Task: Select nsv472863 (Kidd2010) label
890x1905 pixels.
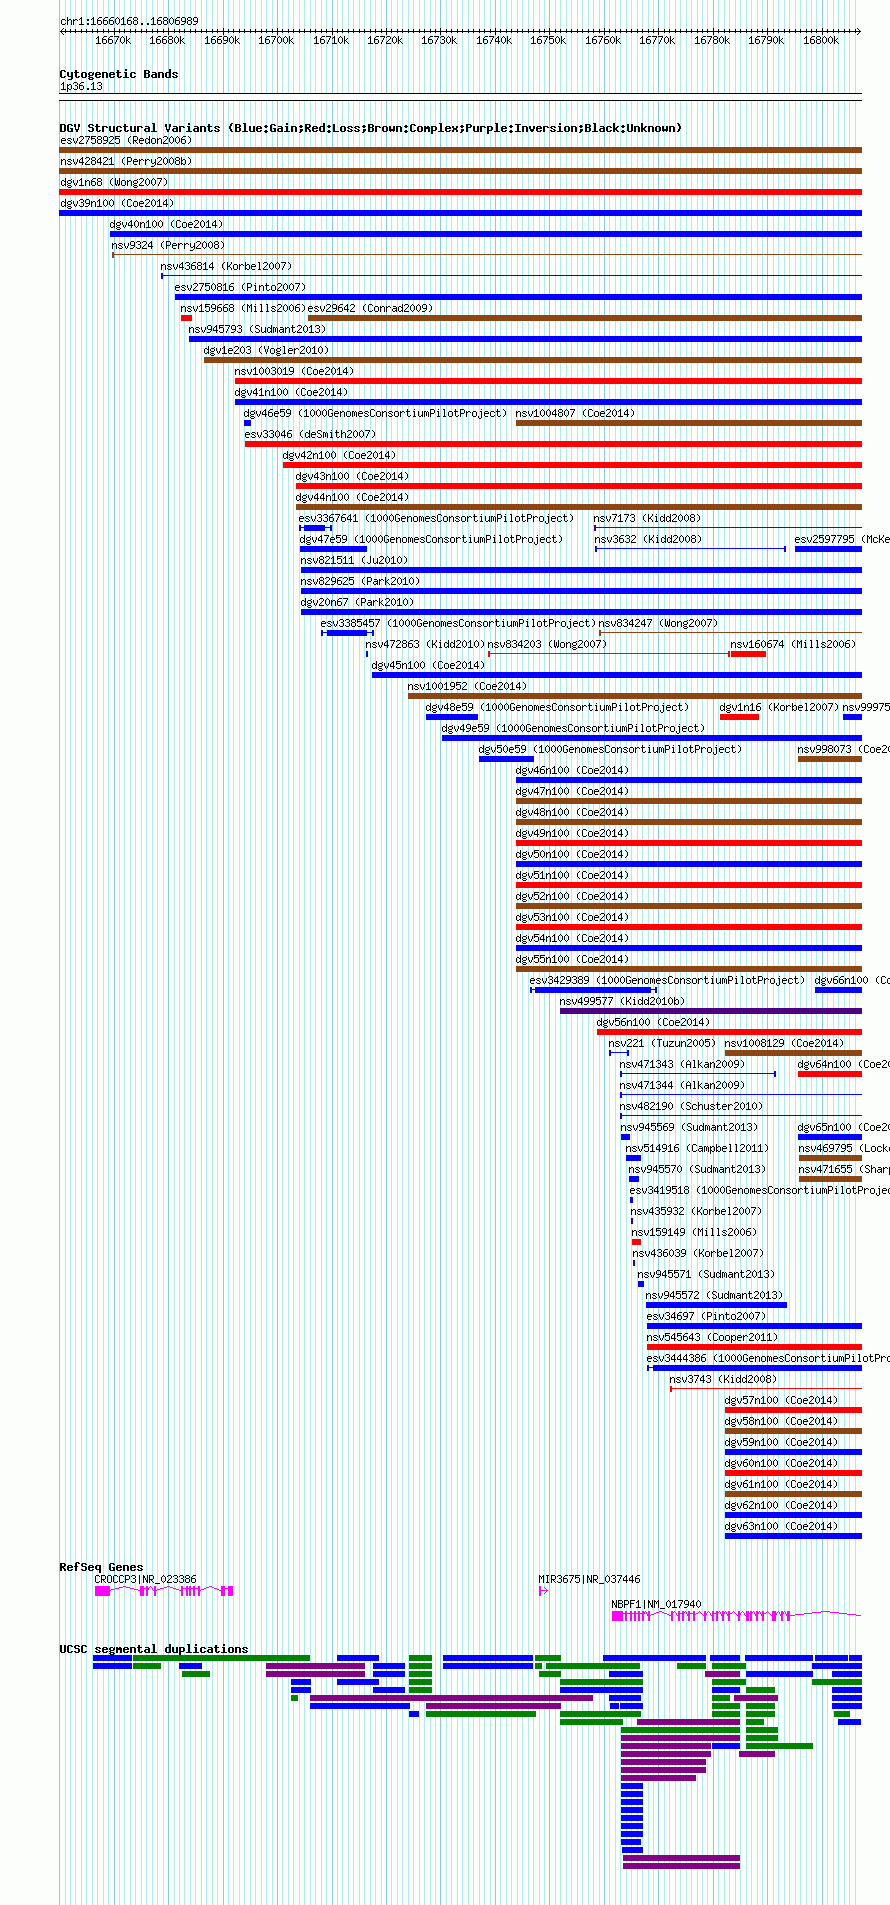Action: [x=425, y=644]
